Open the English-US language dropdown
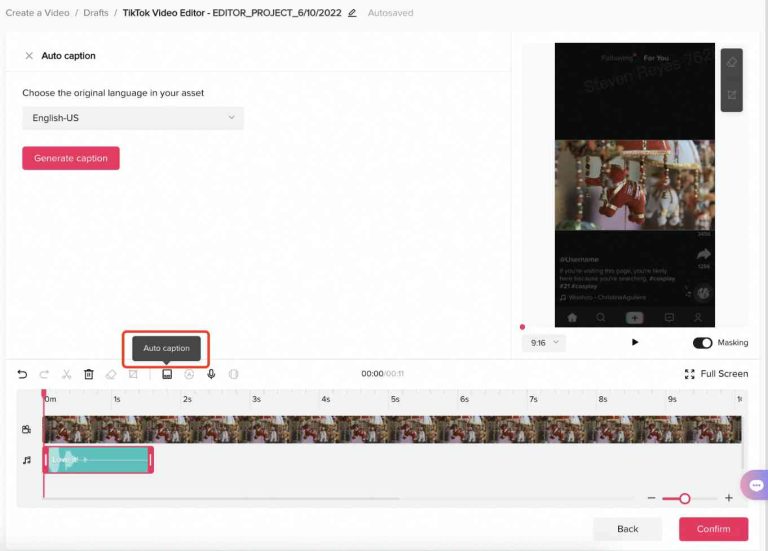The height and width of the screenshot is (551, 768). (133, 118)
